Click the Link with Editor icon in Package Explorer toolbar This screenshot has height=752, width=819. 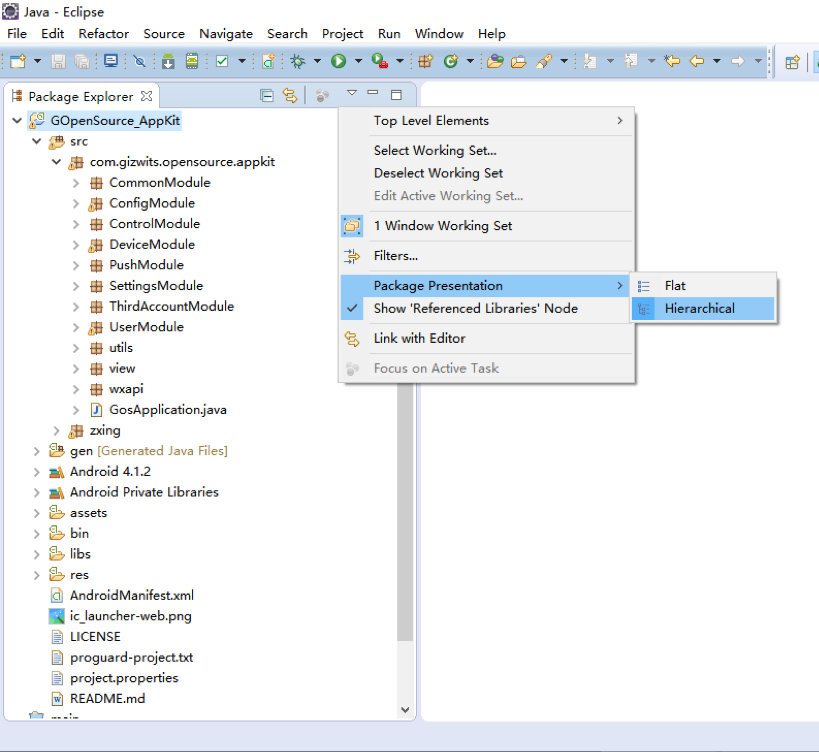pos(290,94)
